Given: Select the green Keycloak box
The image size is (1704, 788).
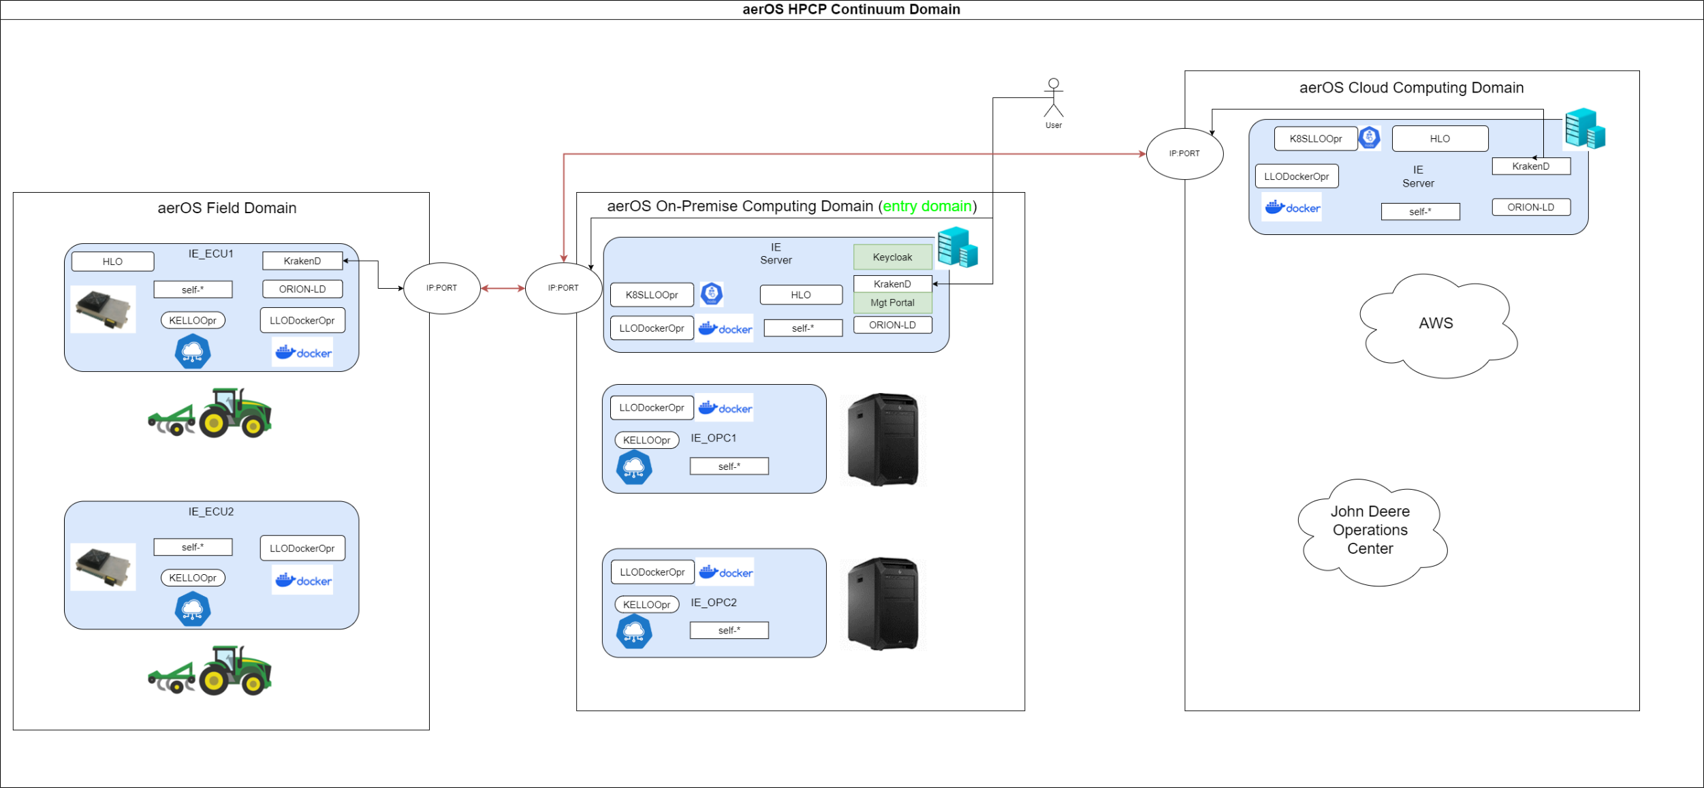Looking at the screenshot, I should pyautogui.click(x=892, y=257).
